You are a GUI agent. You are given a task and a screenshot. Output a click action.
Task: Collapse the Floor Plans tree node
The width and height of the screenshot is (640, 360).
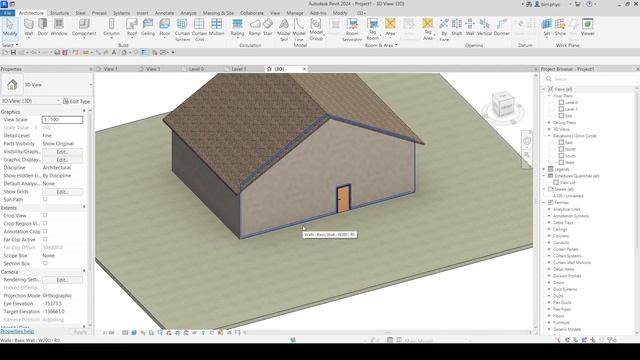549,96
